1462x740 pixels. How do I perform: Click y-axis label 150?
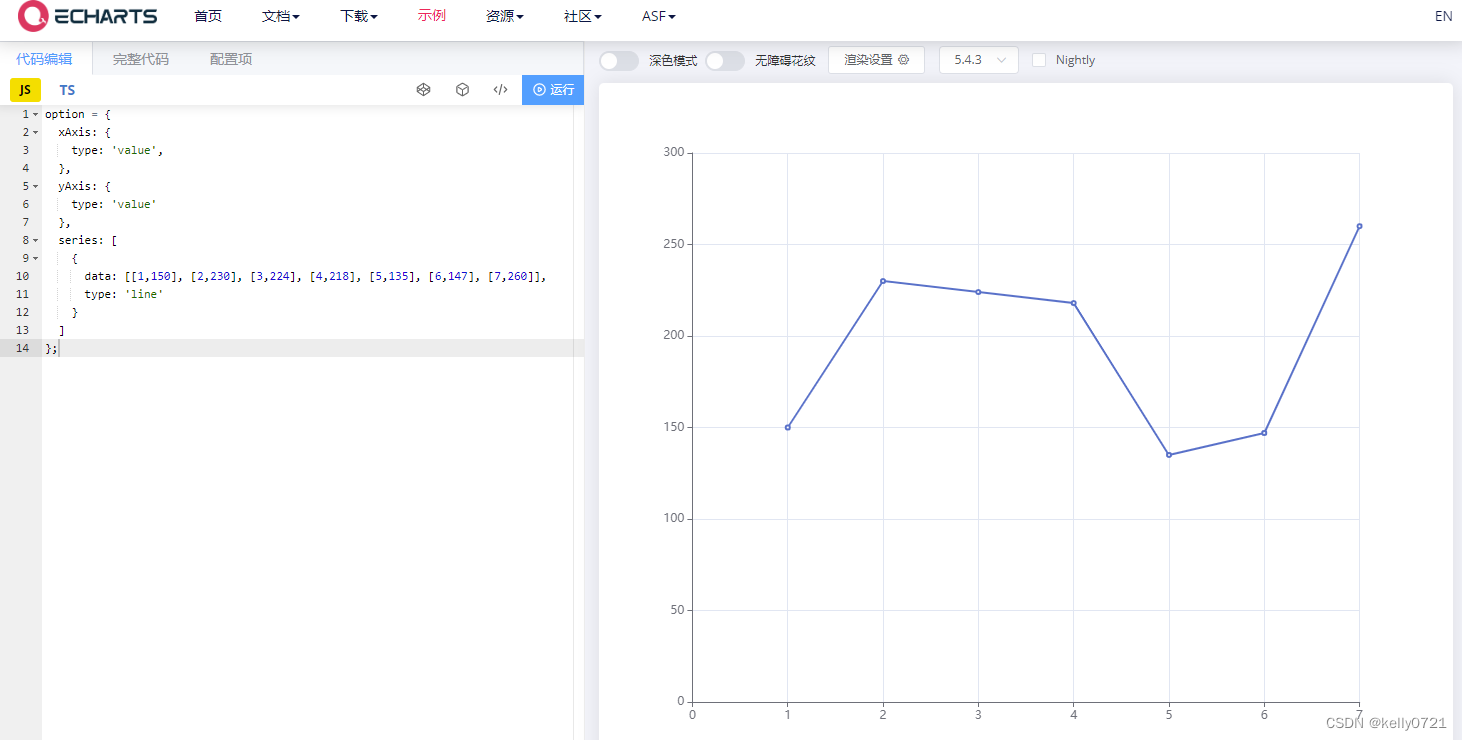pos(673,427)
